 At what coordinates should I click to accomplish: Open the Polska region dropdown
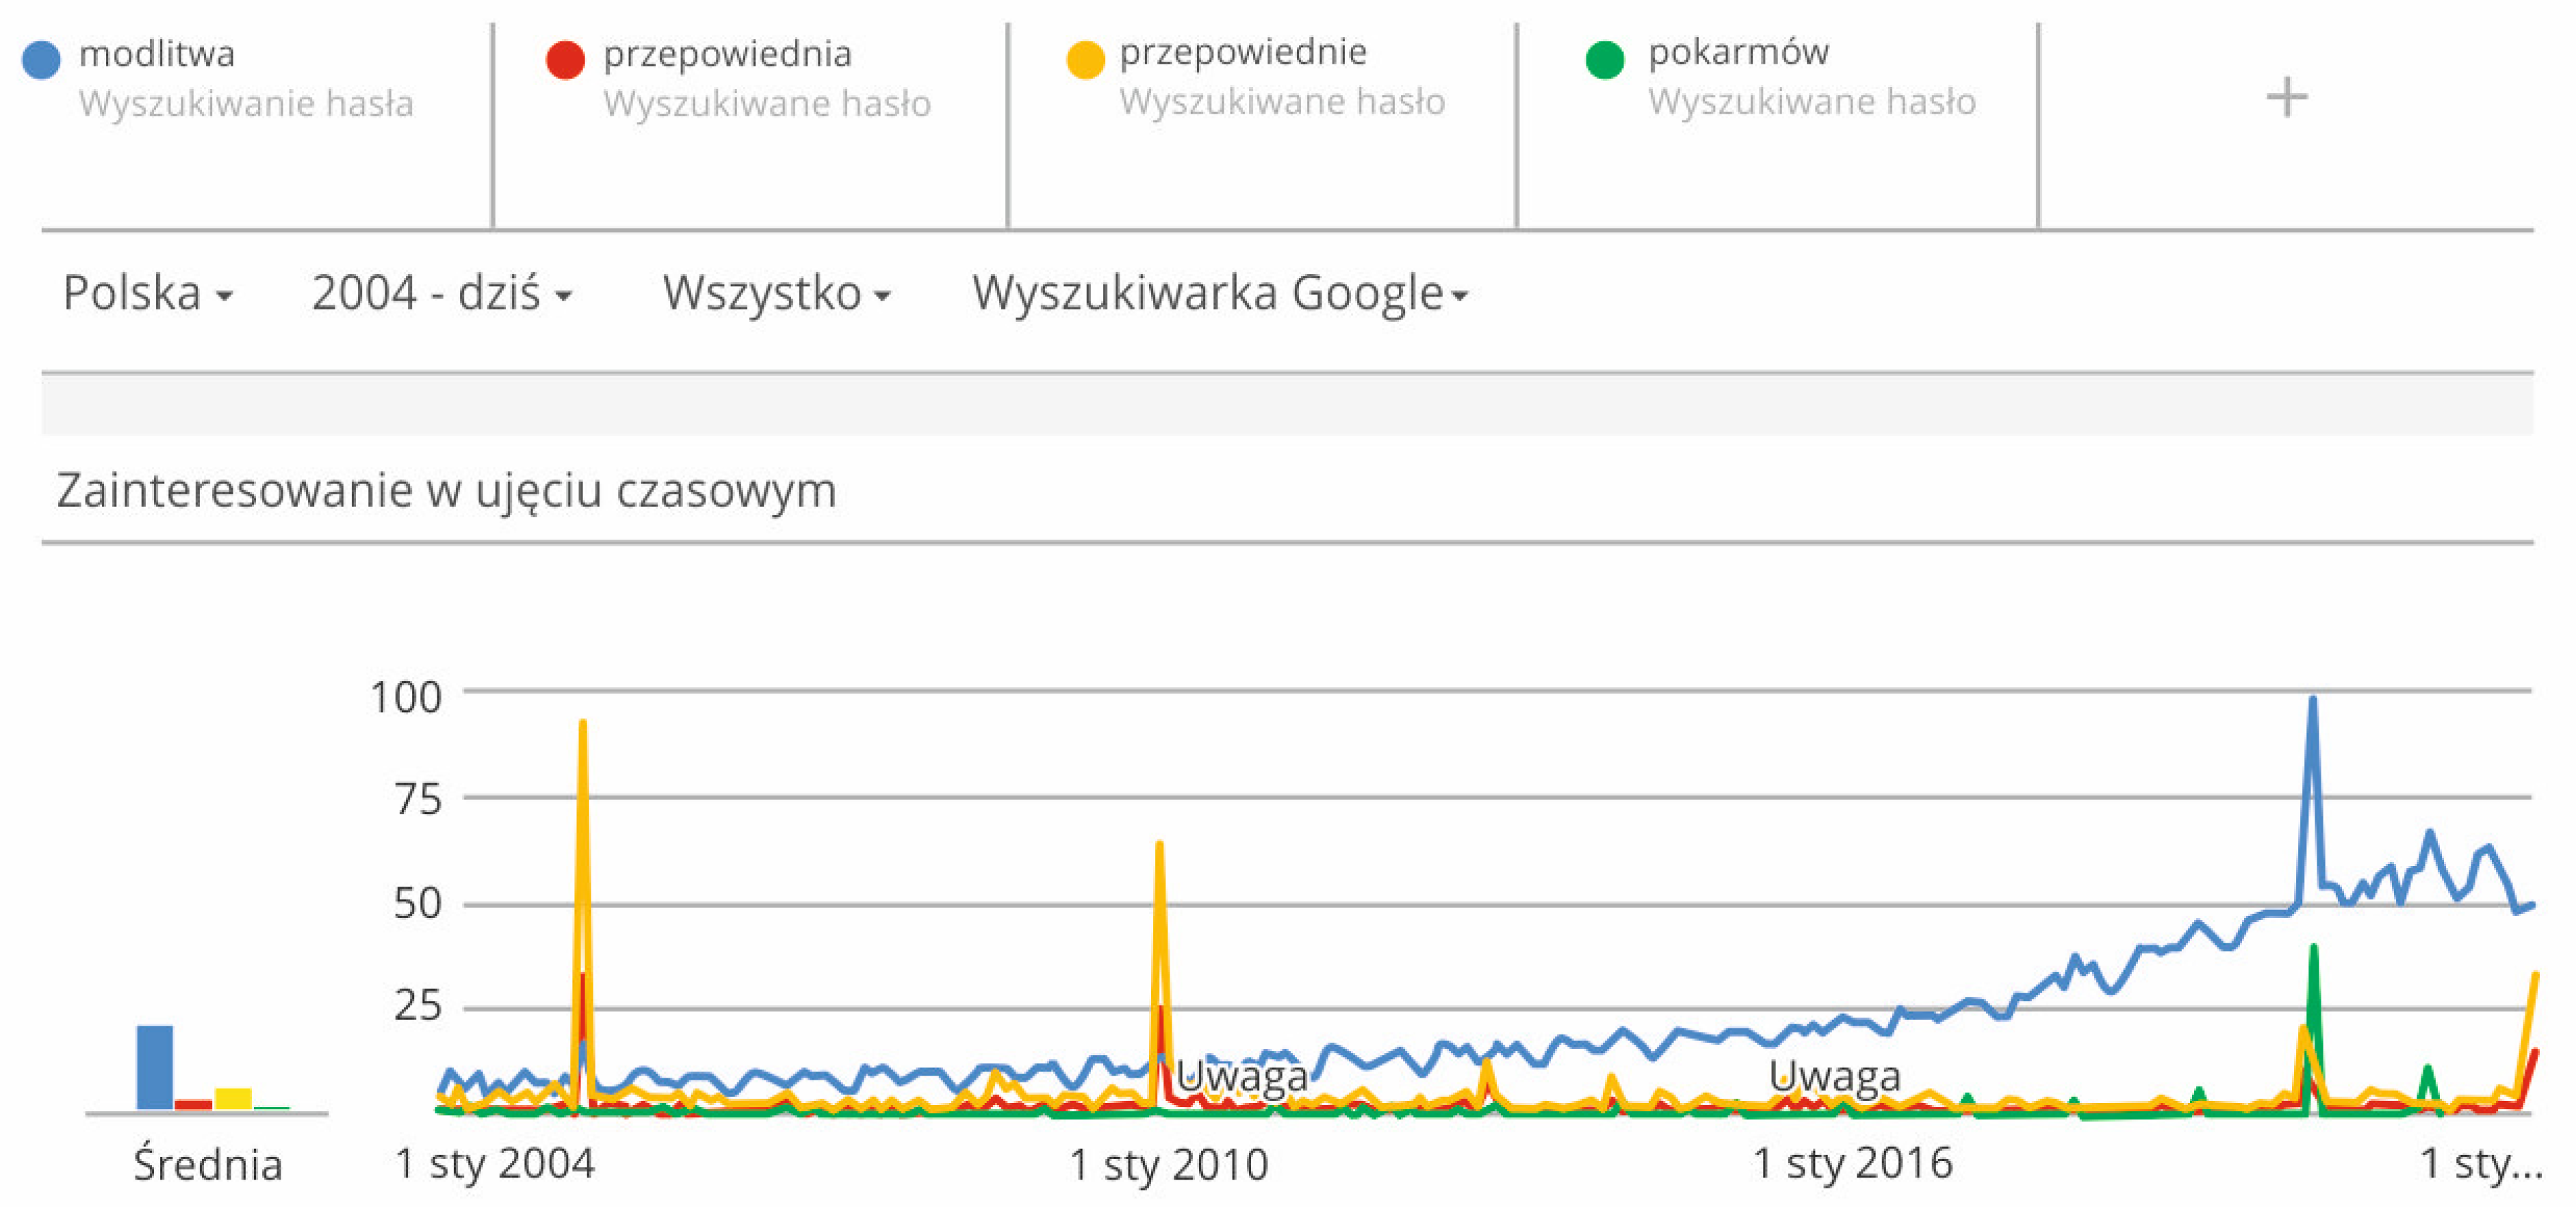tap(147, 294)
